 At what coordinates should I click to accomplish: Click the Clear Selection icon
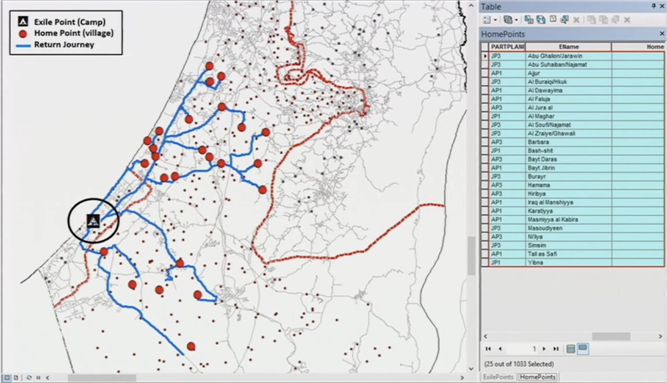point(553,20)
